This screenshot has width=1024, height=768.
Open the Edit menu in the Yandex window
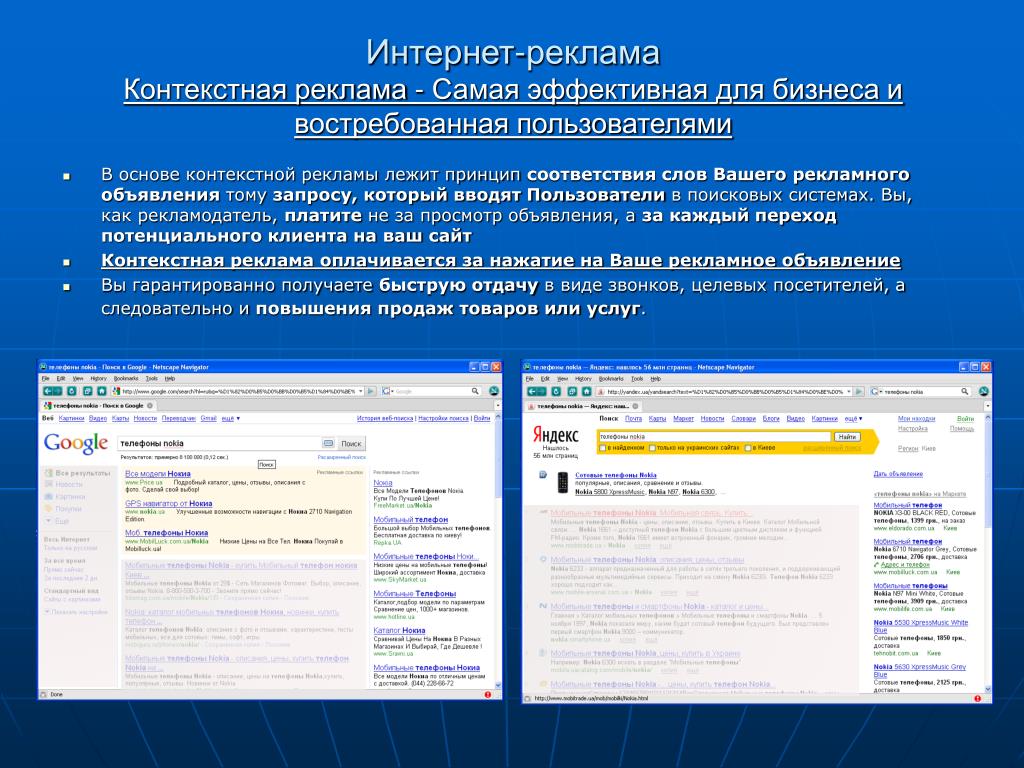coord(545,379)
